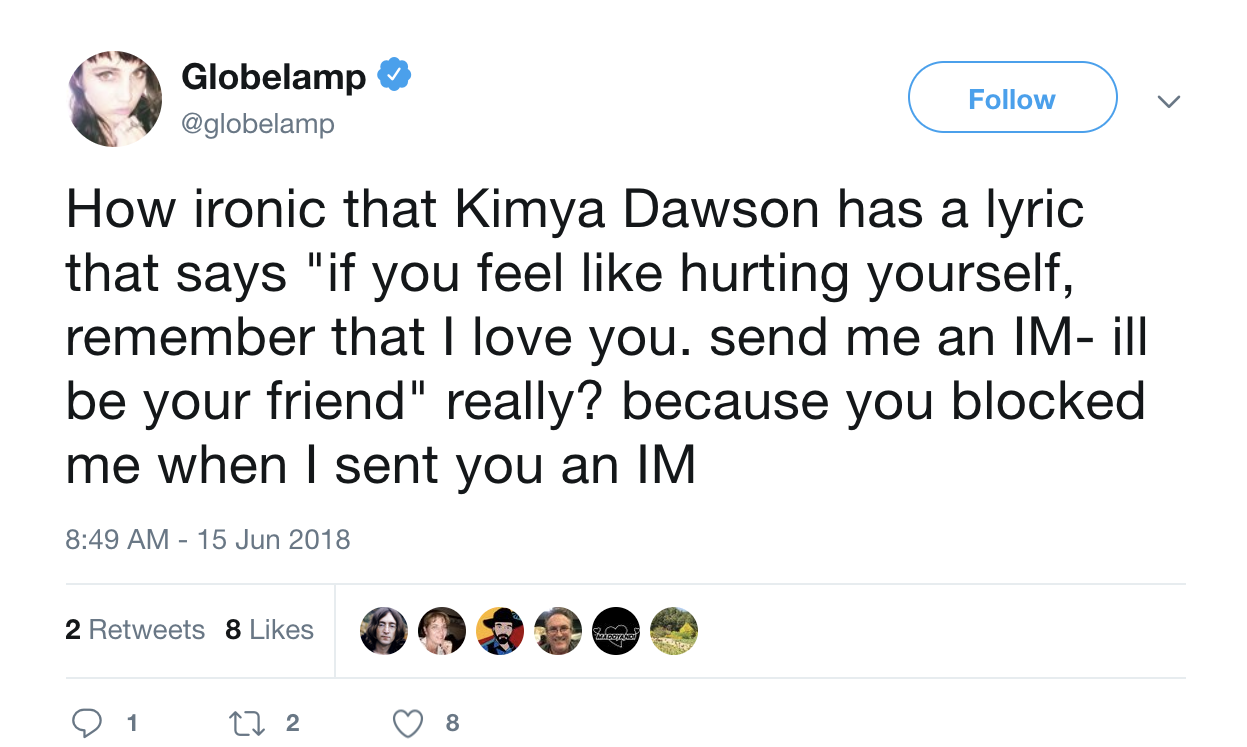Viewport: 1247px width, 747px height.
Task: Click the @globelamp handle
Action: point(258,124)
